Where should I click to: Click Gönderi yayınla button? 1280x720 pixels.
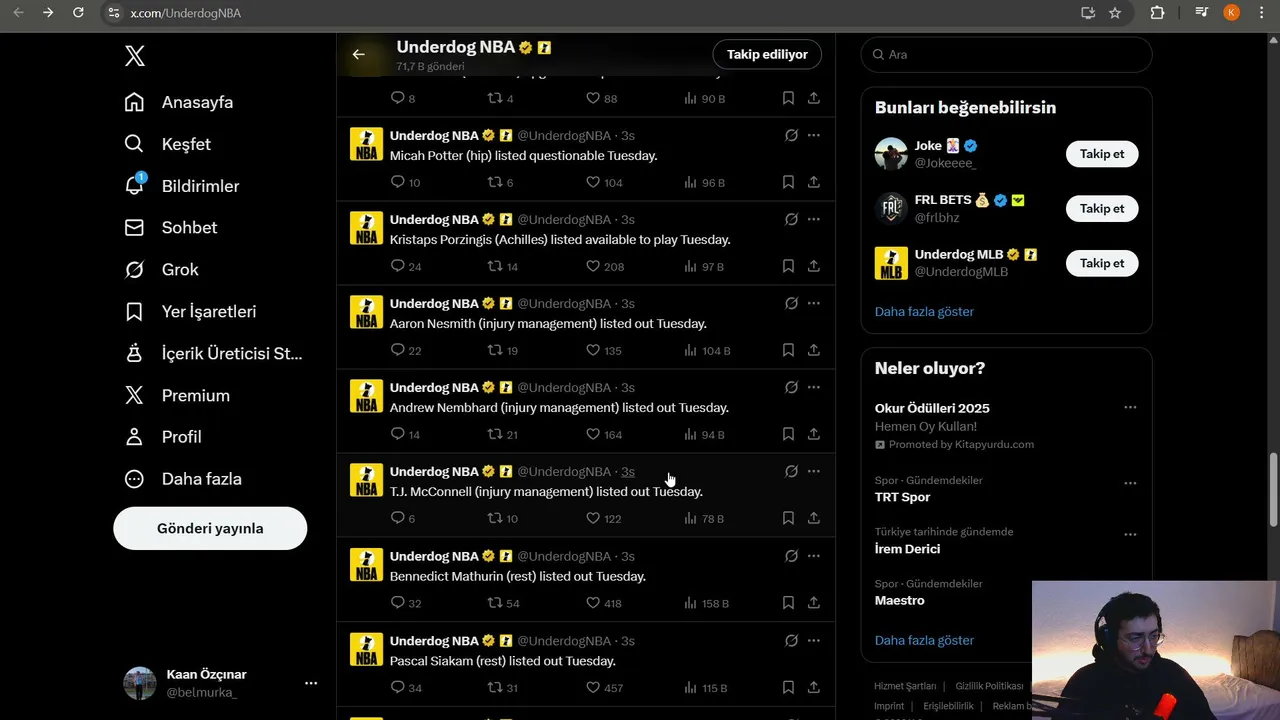tap(210, 528)
